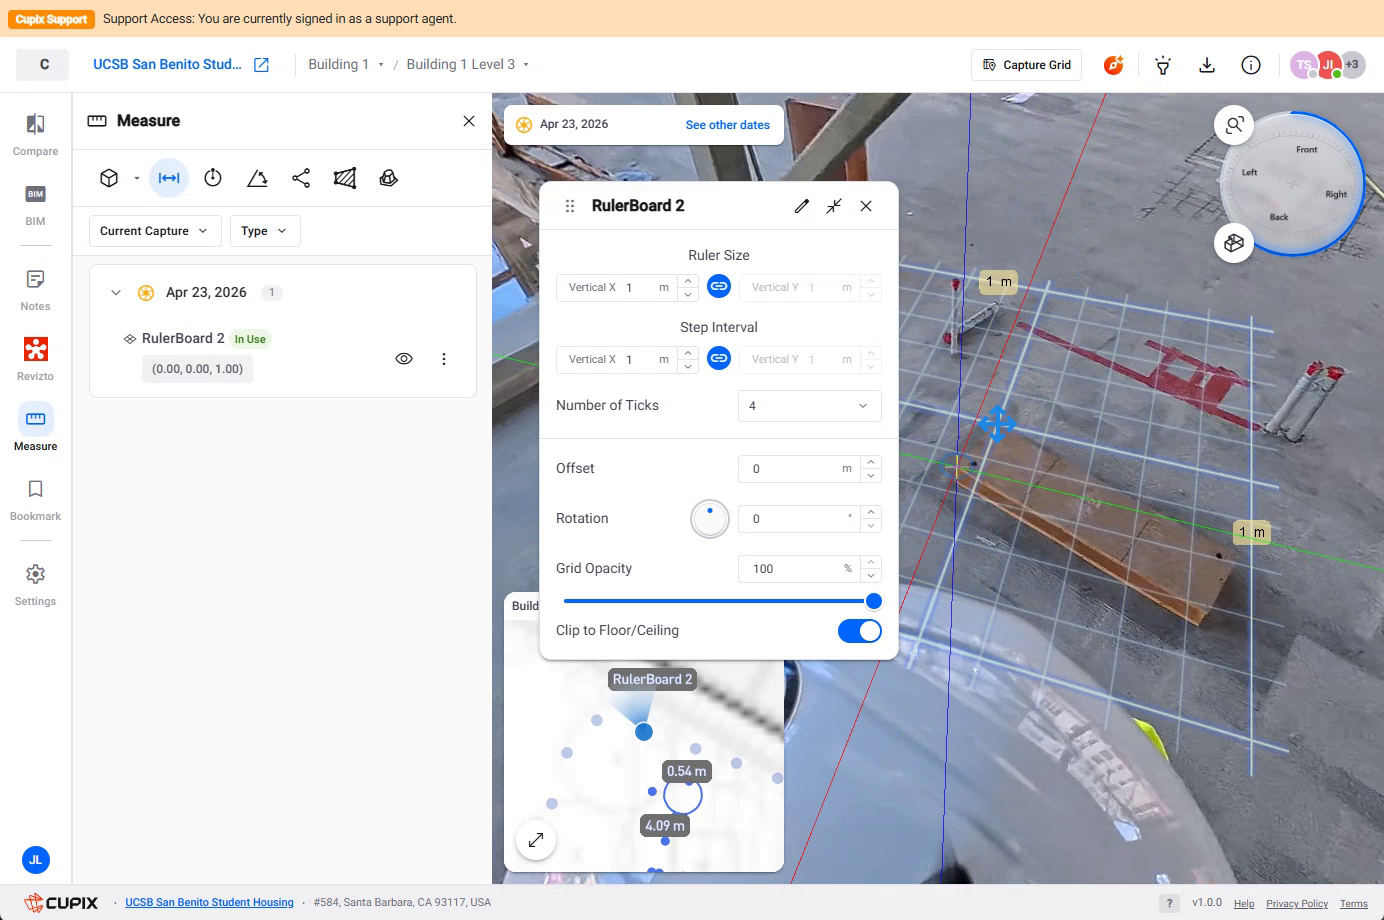Screen dimensions: 1384x920
Task: Click the 3D cube view icon
Action: [x=1234, y=243]
